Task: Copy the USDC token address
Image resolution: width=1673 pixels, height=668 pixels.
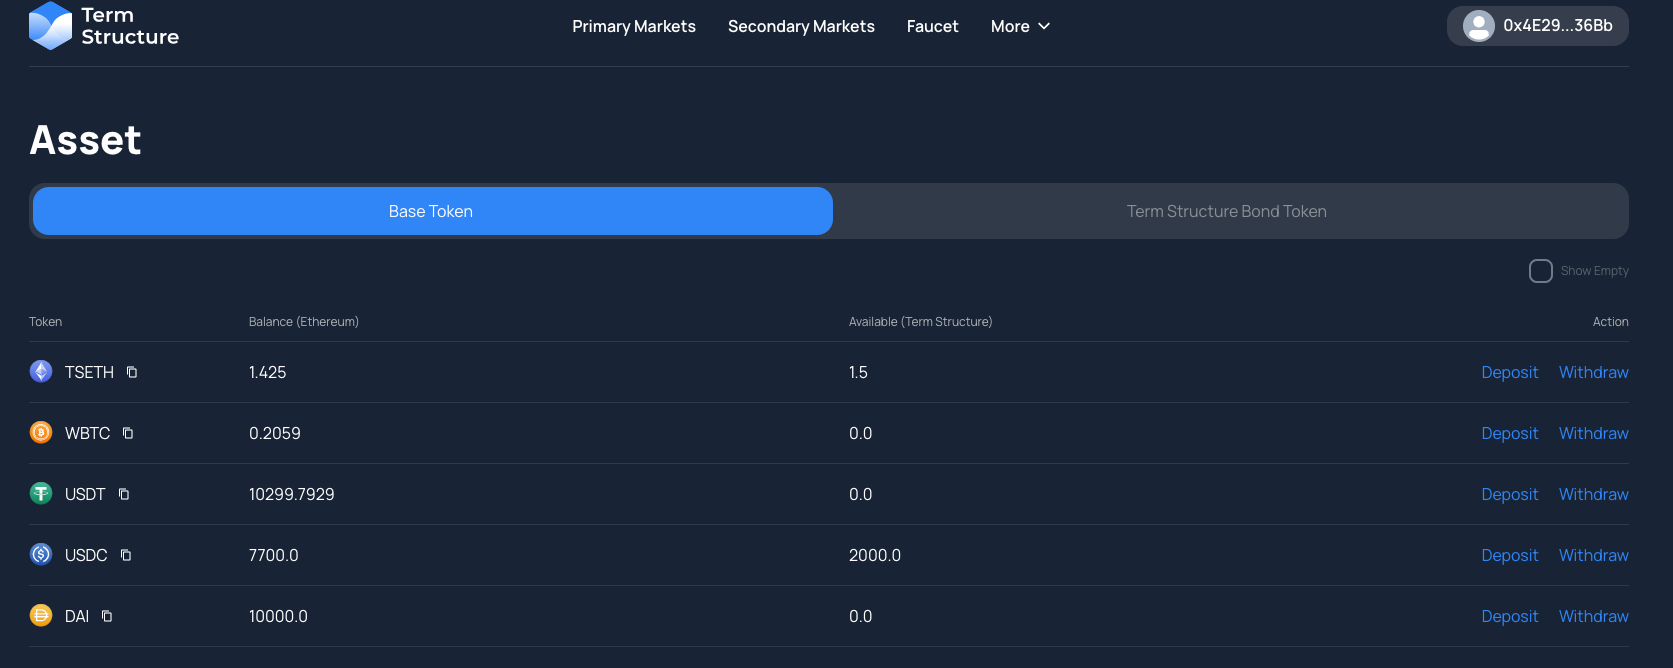Action: (x=126, y=555)
